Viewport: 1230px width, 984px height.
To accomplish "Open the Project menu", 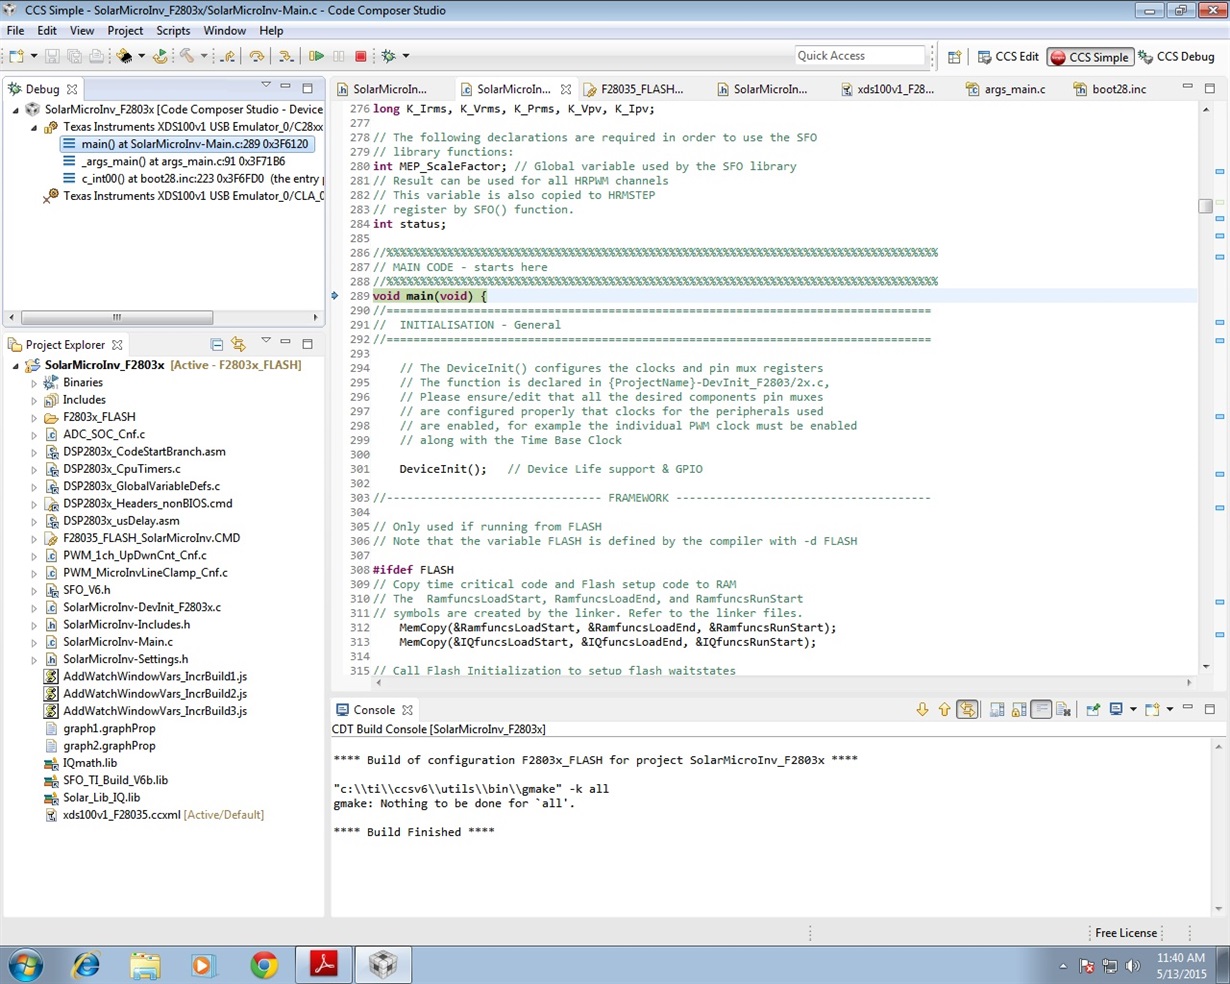I will 125,31.
